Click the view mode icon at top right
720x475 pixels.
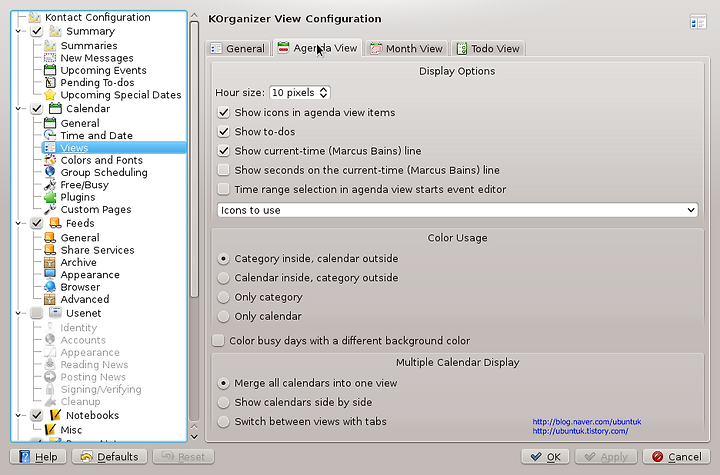(698, 22)
